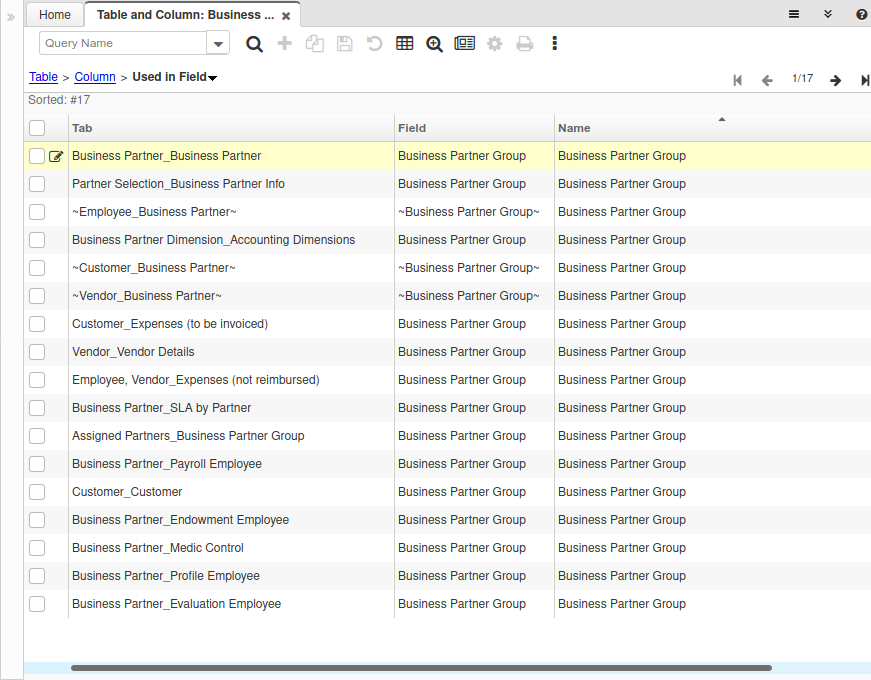Click the horizontal scrollbar at bottom
This screenshot has width=871, height=680.
click(420, 668)
